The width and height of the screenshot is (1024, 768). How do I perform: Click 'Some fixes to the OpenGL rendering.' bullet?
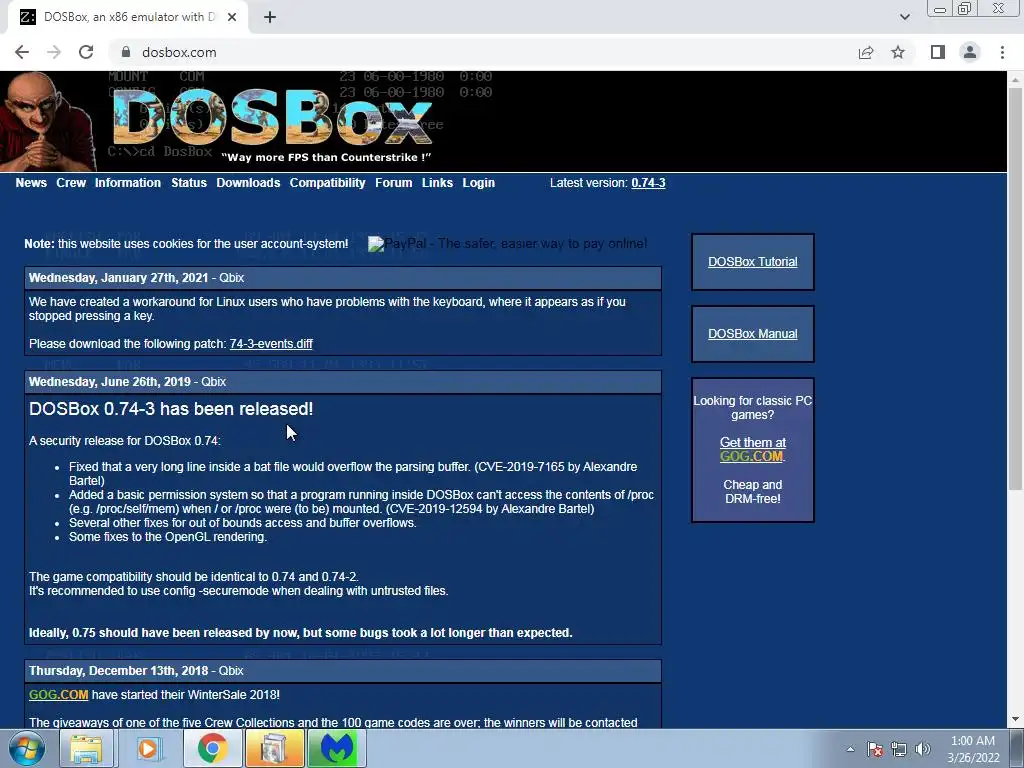[168, 537]
